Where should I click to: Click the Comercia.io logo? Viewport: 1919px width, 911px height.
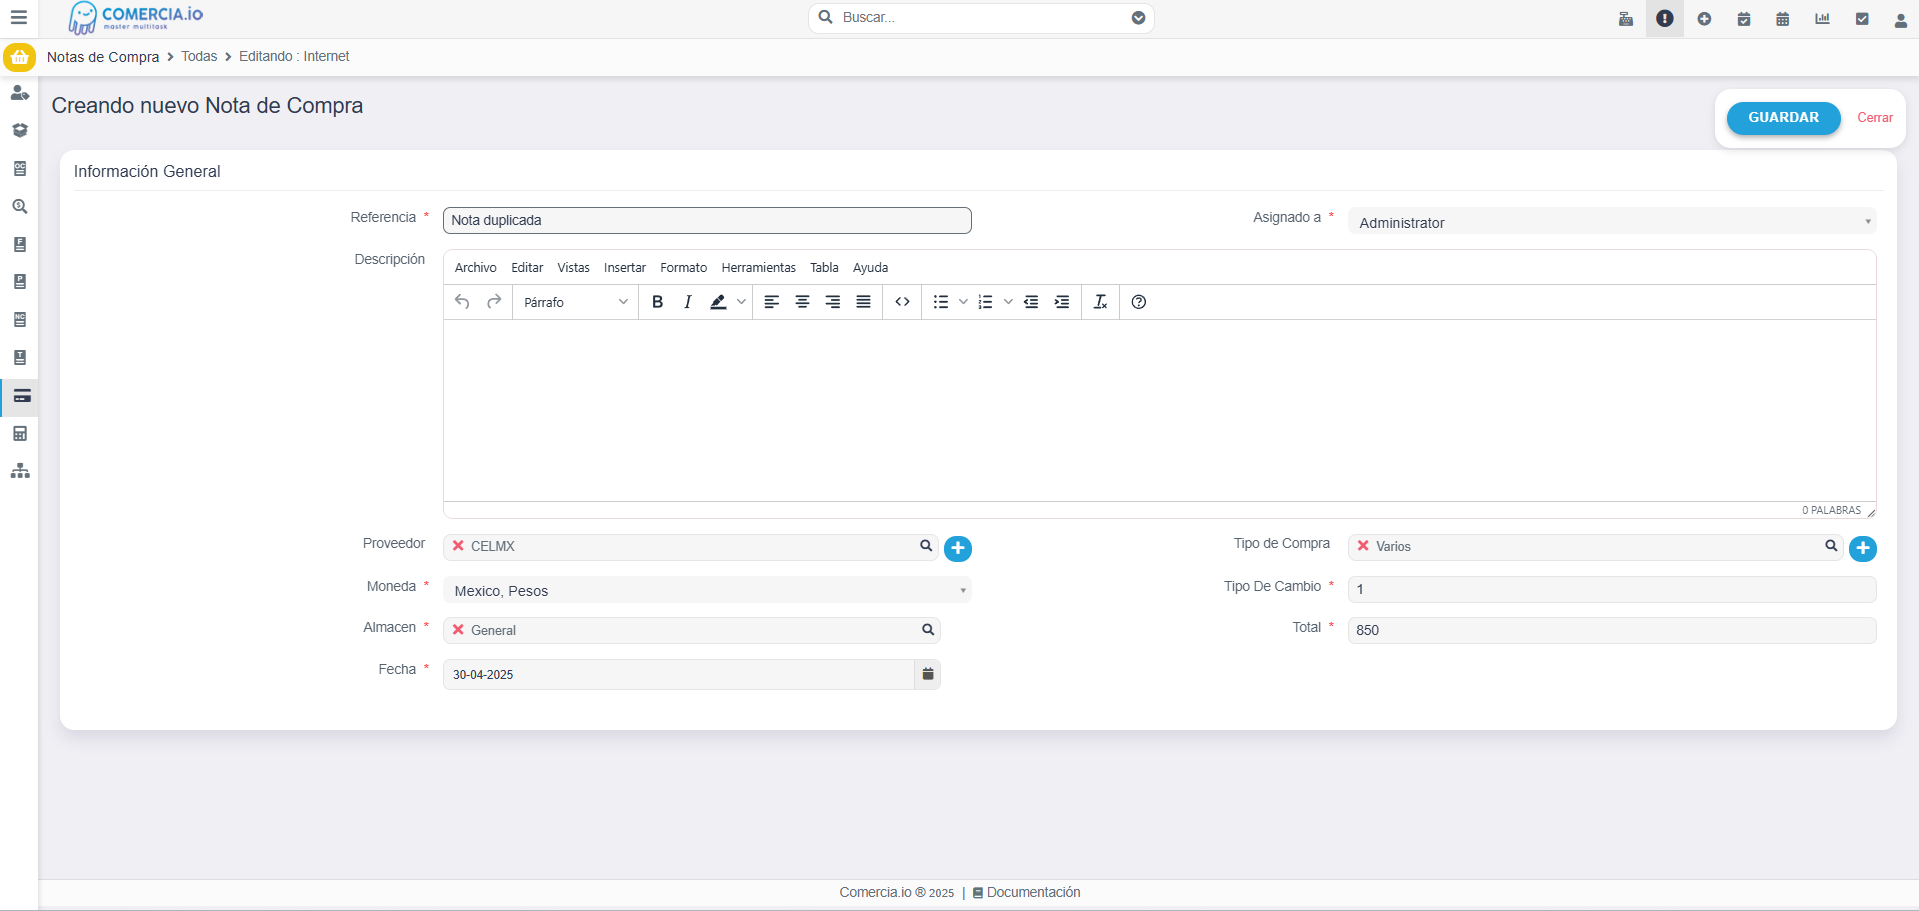tap(135, 18)
